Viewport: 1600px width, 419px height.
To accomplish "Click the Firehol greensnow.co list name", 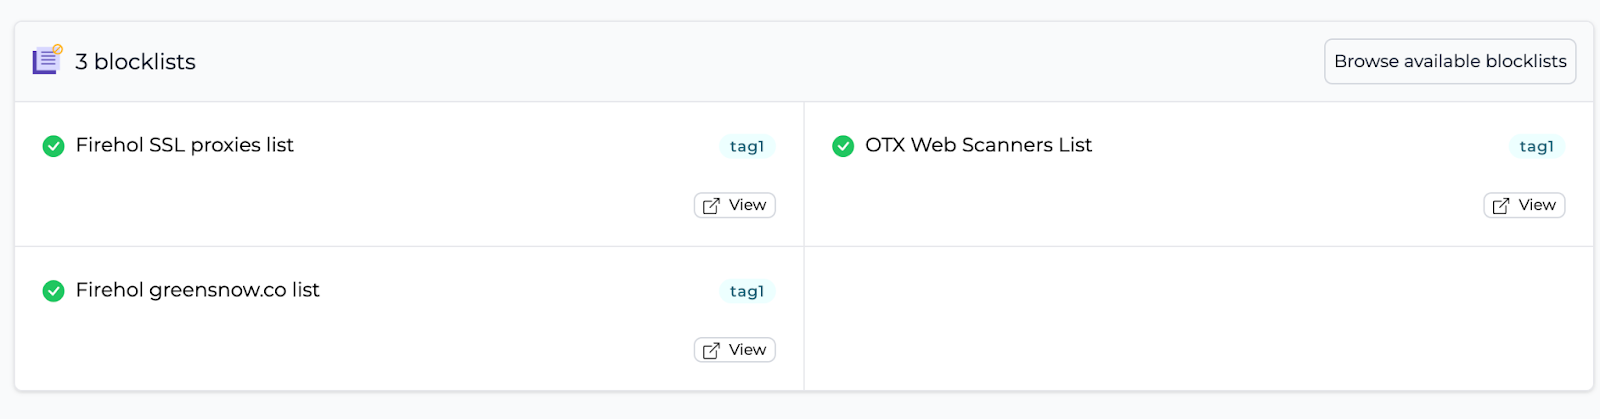I will (x=198, y=290).
